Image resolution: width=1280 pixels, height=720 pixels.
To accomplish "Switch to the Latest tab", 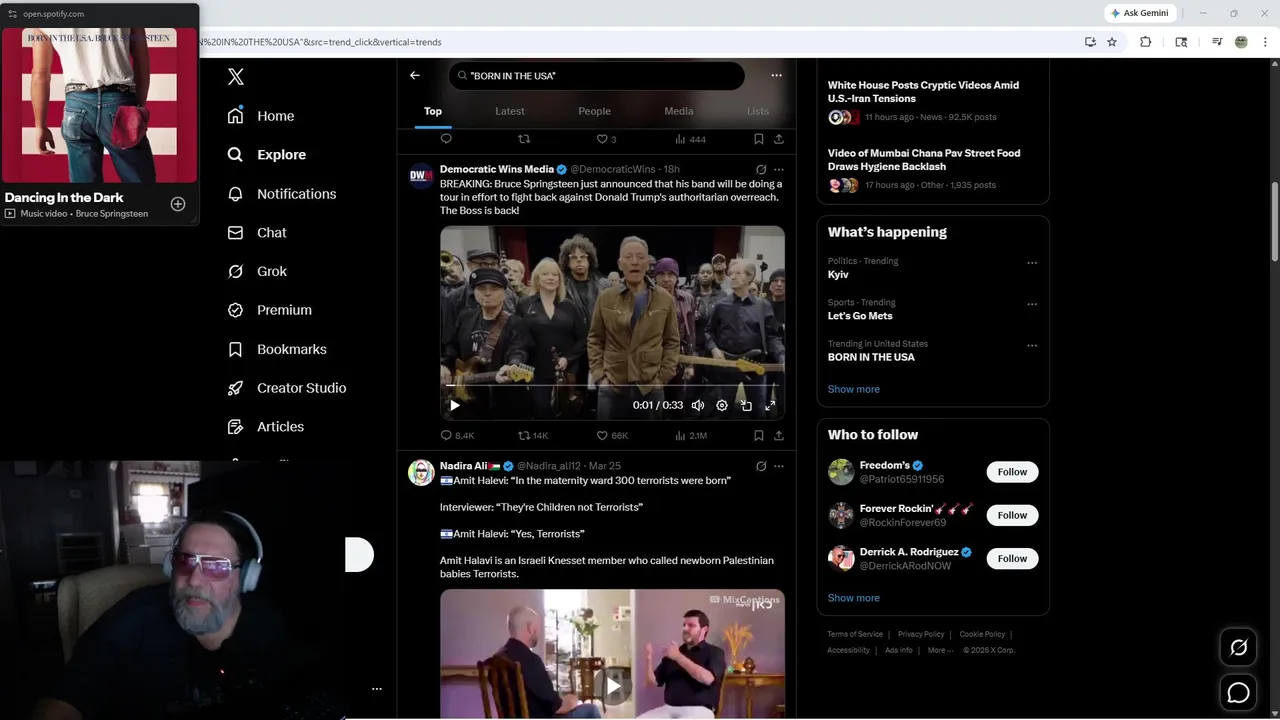I will (x=510, y=111).
